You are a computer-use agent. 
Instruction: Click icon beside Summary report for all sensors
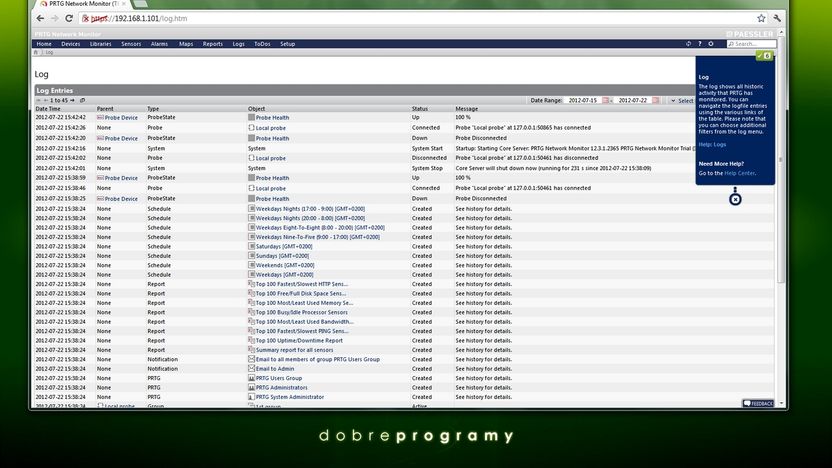pos(252,350)
